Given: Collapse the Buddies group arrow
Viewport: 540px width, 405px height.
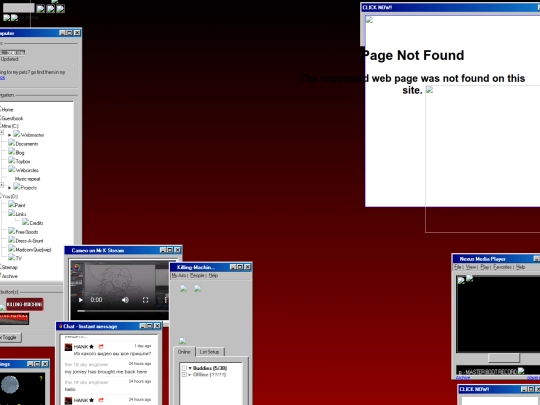Looking at the screenshot, I should click(190, 368).
